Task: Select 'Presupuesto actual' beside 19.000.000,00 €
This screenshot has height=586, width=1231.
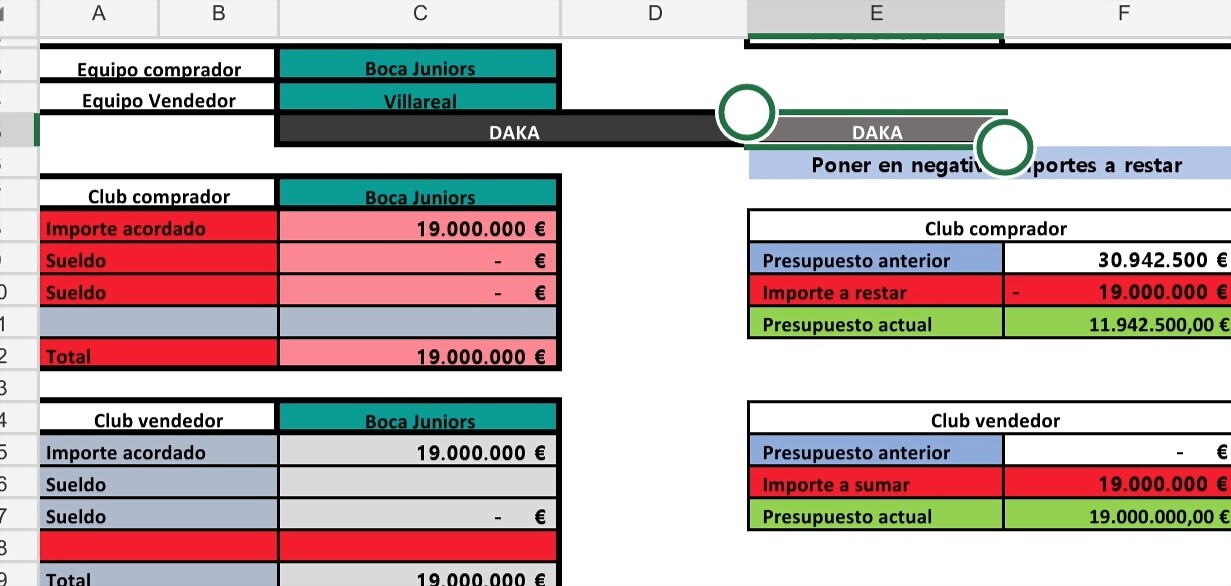Action: click(876, 515)
